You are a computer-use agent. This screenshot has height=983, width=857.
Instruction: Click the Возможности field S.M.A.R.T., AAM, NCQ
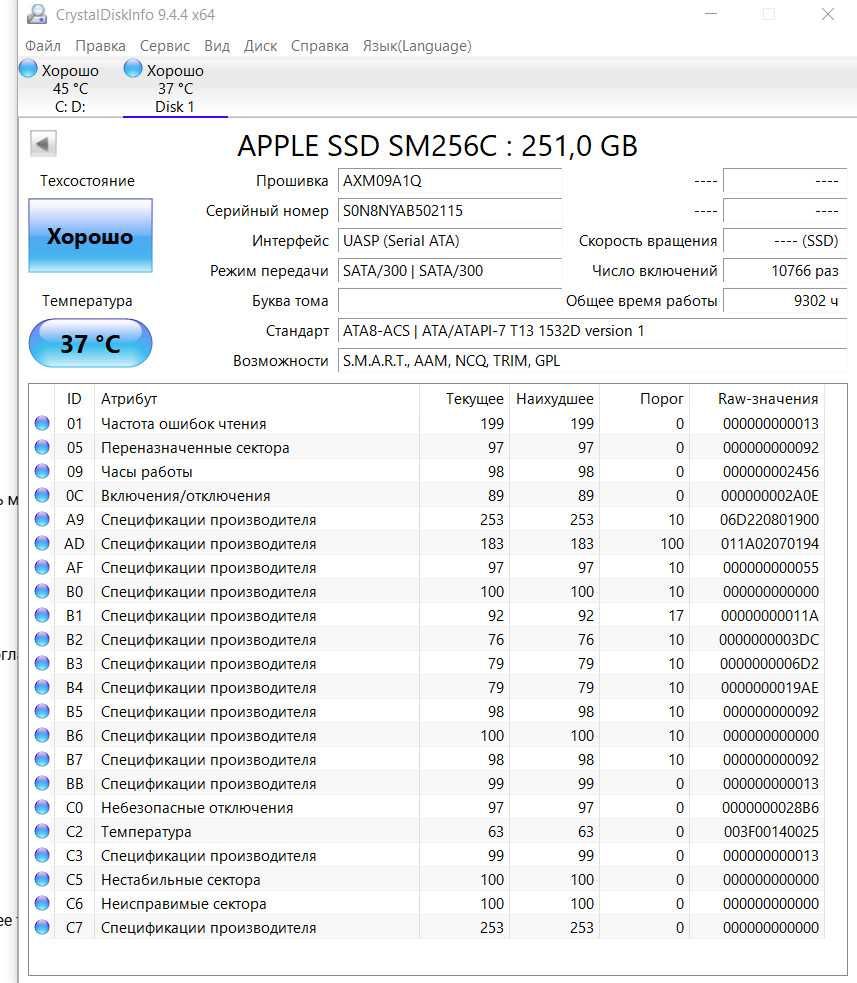pyautogui.click(x=592, y=360)
